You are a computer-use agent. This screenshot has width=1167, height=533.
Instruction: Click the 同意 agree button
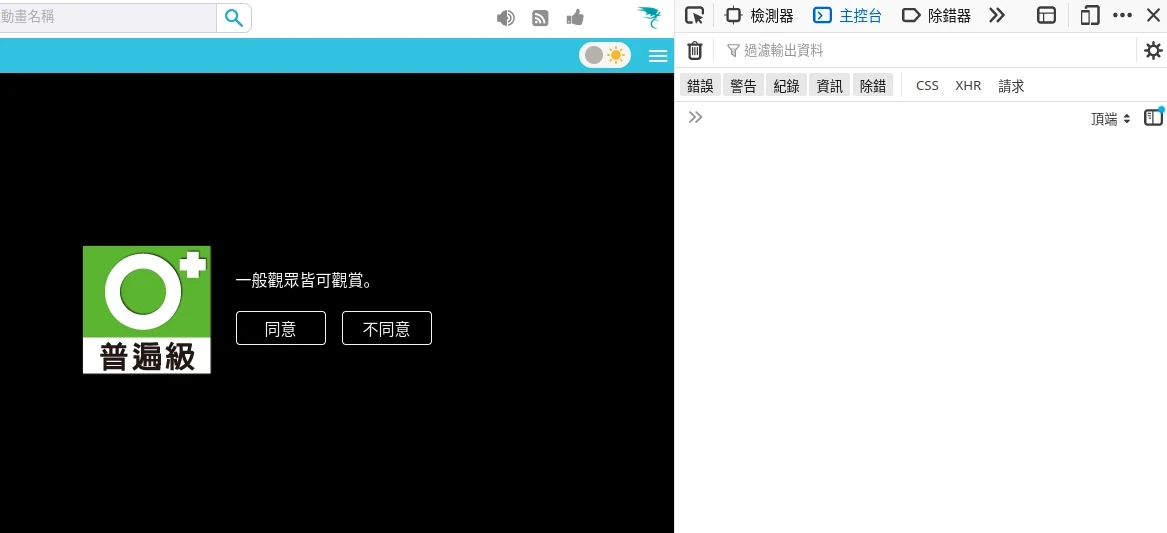[281, 328]
